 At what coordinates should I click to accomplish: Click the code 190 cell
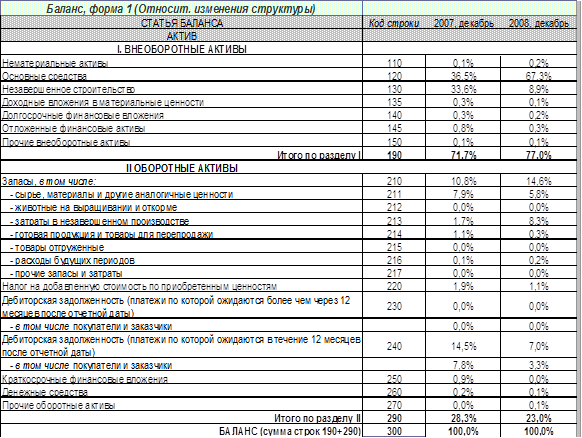coord(394,154)
